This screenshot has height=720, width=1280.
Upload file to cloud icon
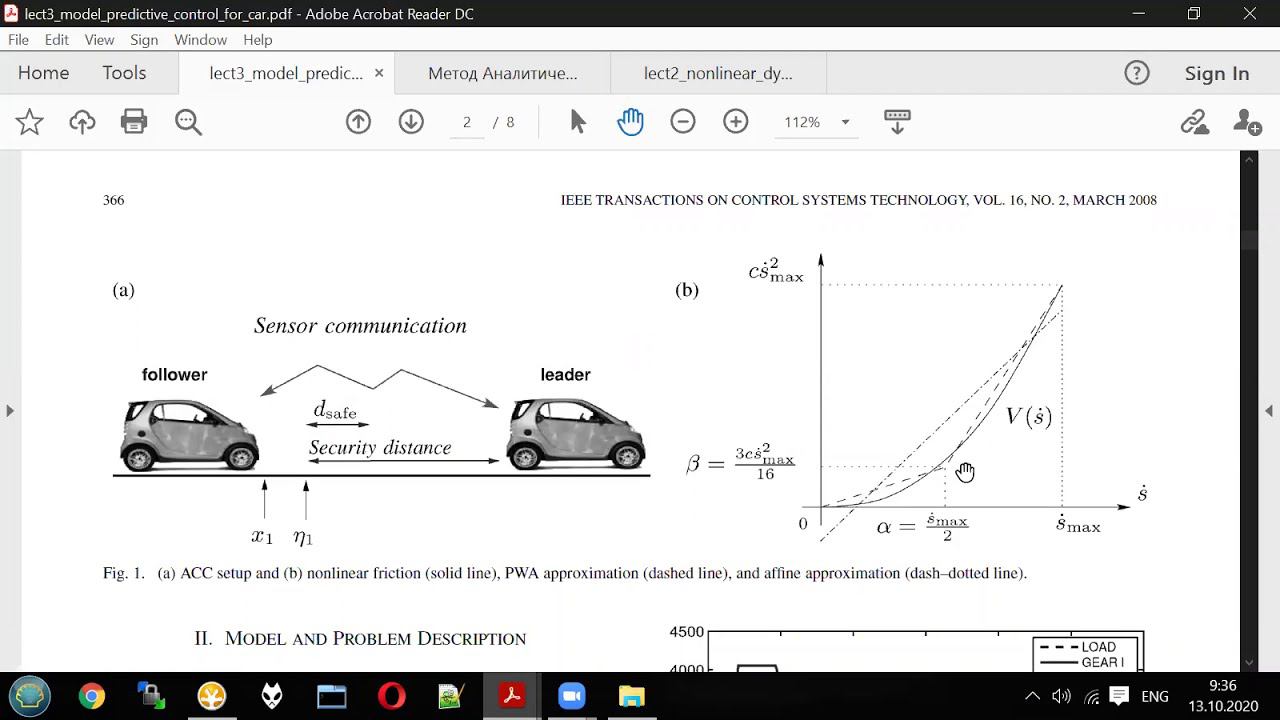tap(82, 122)
